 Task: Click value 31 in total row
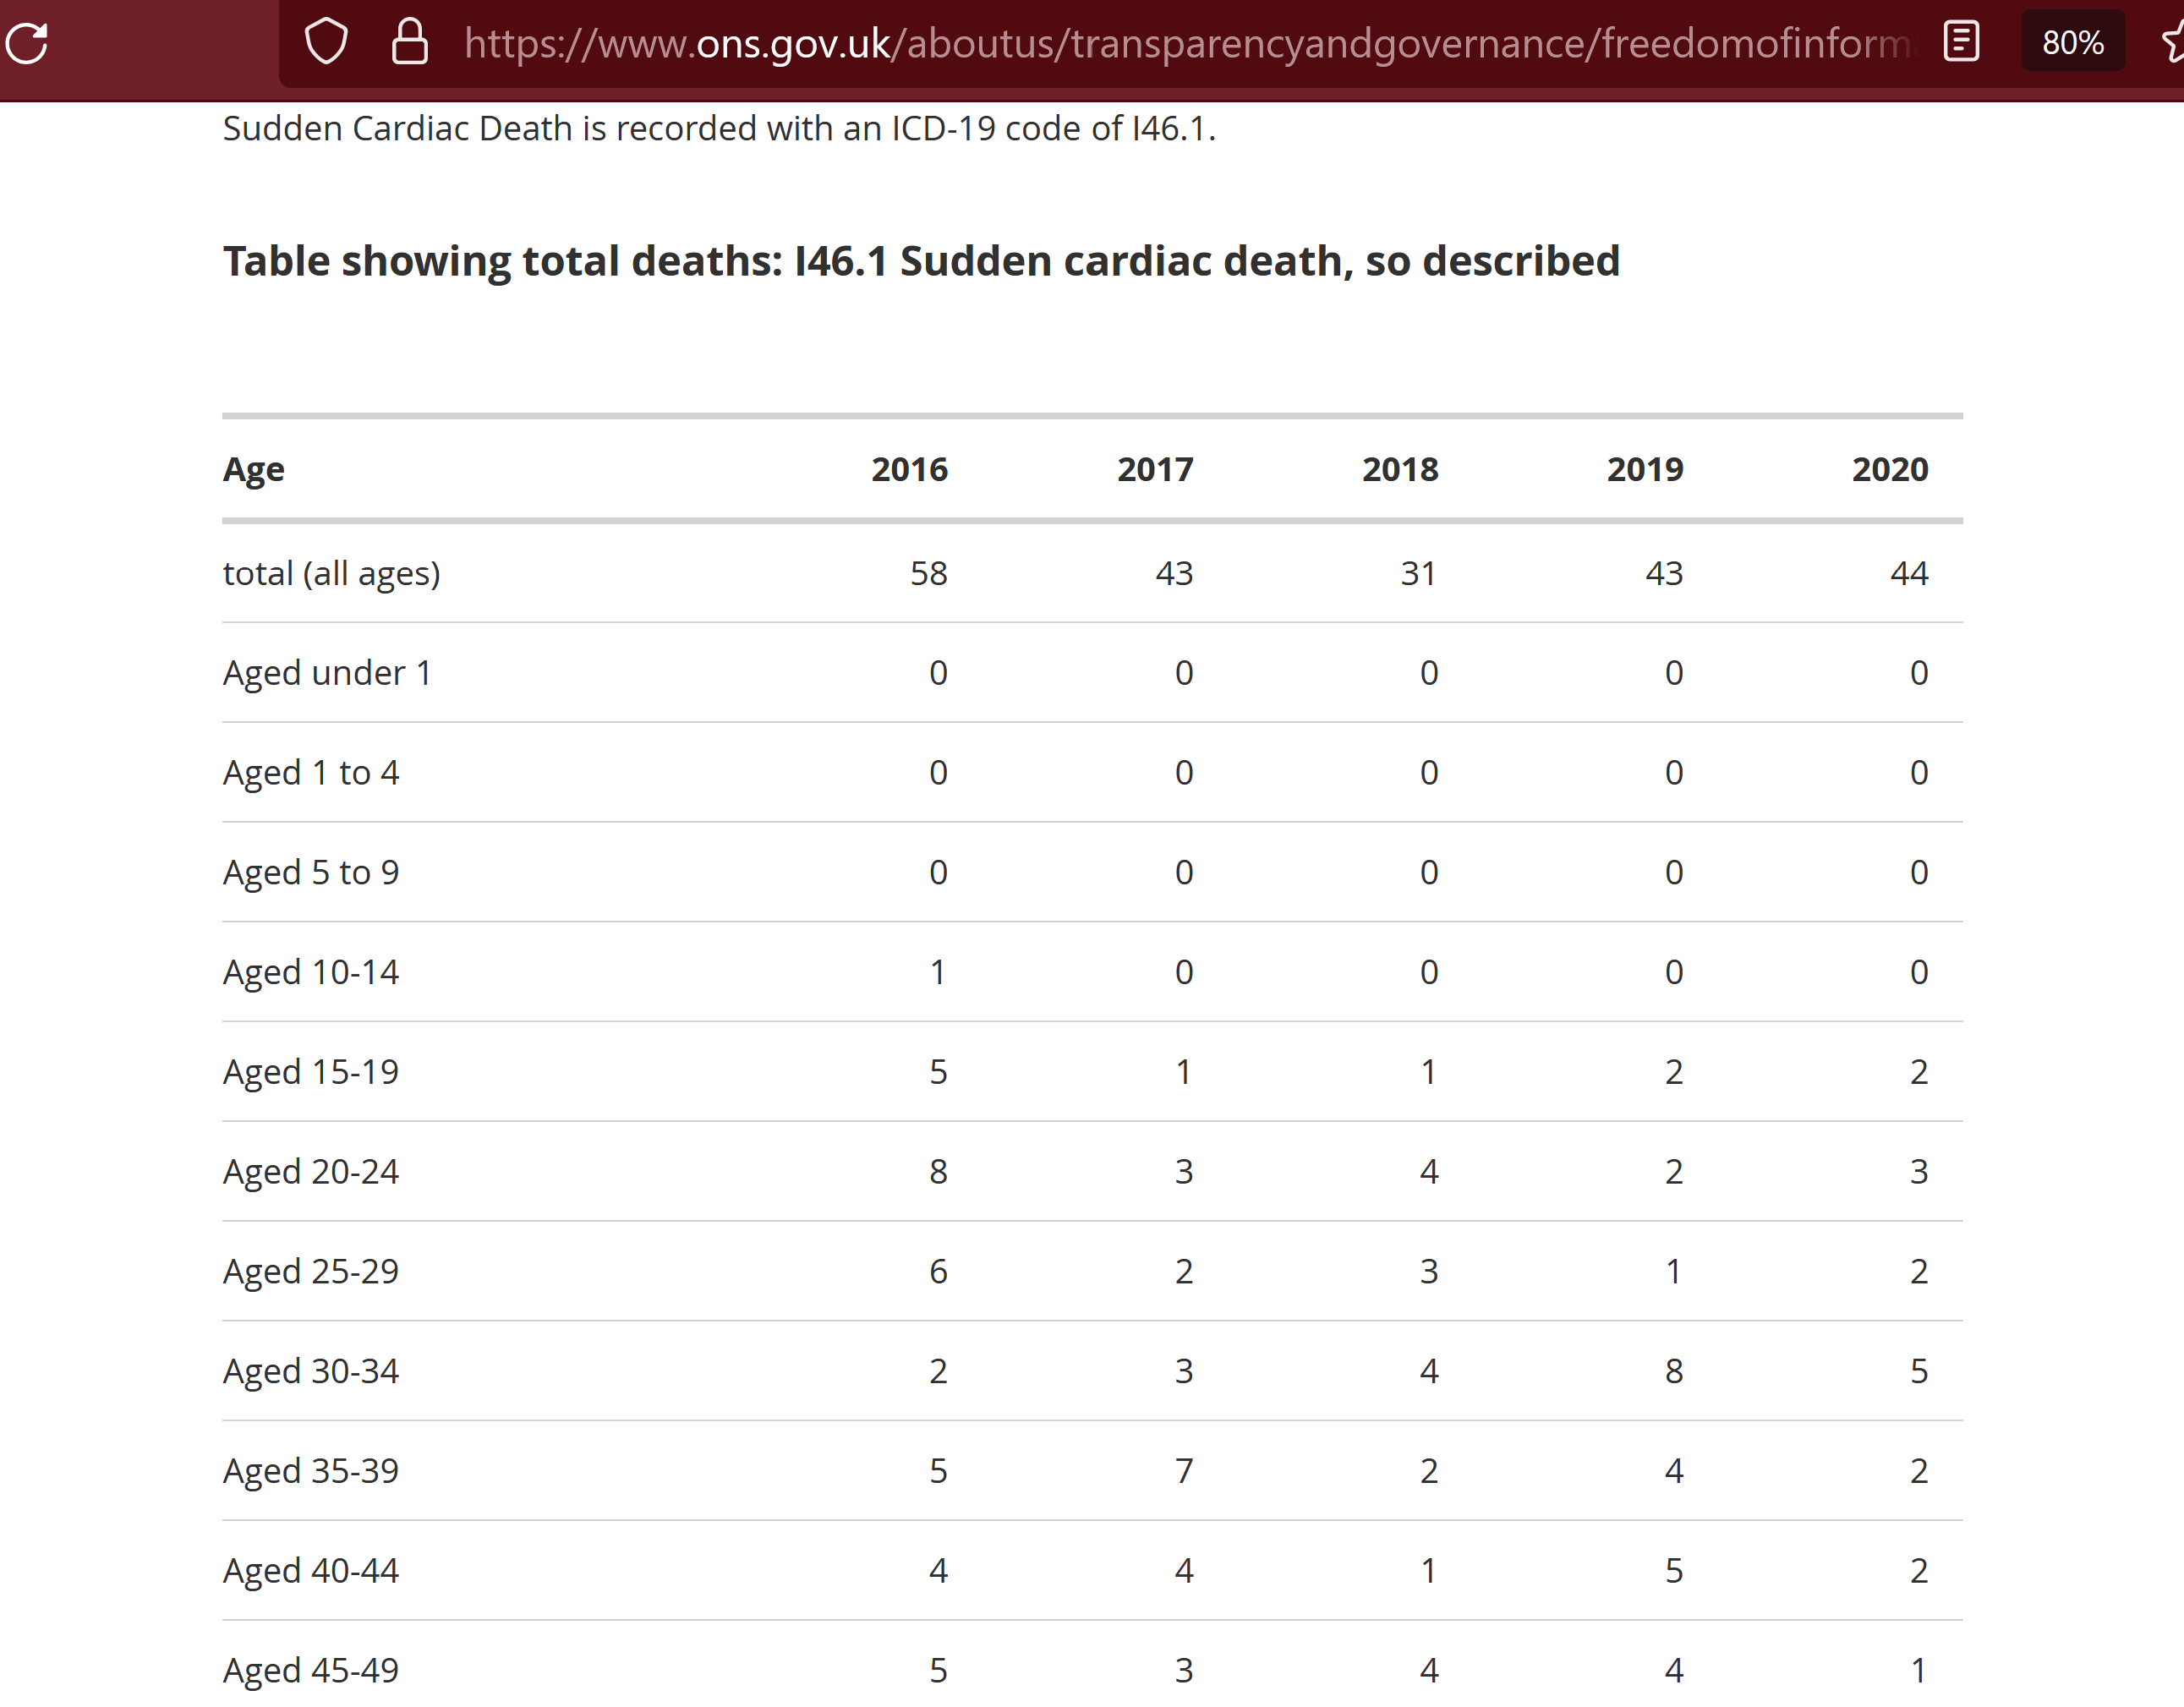point(1419,573)
